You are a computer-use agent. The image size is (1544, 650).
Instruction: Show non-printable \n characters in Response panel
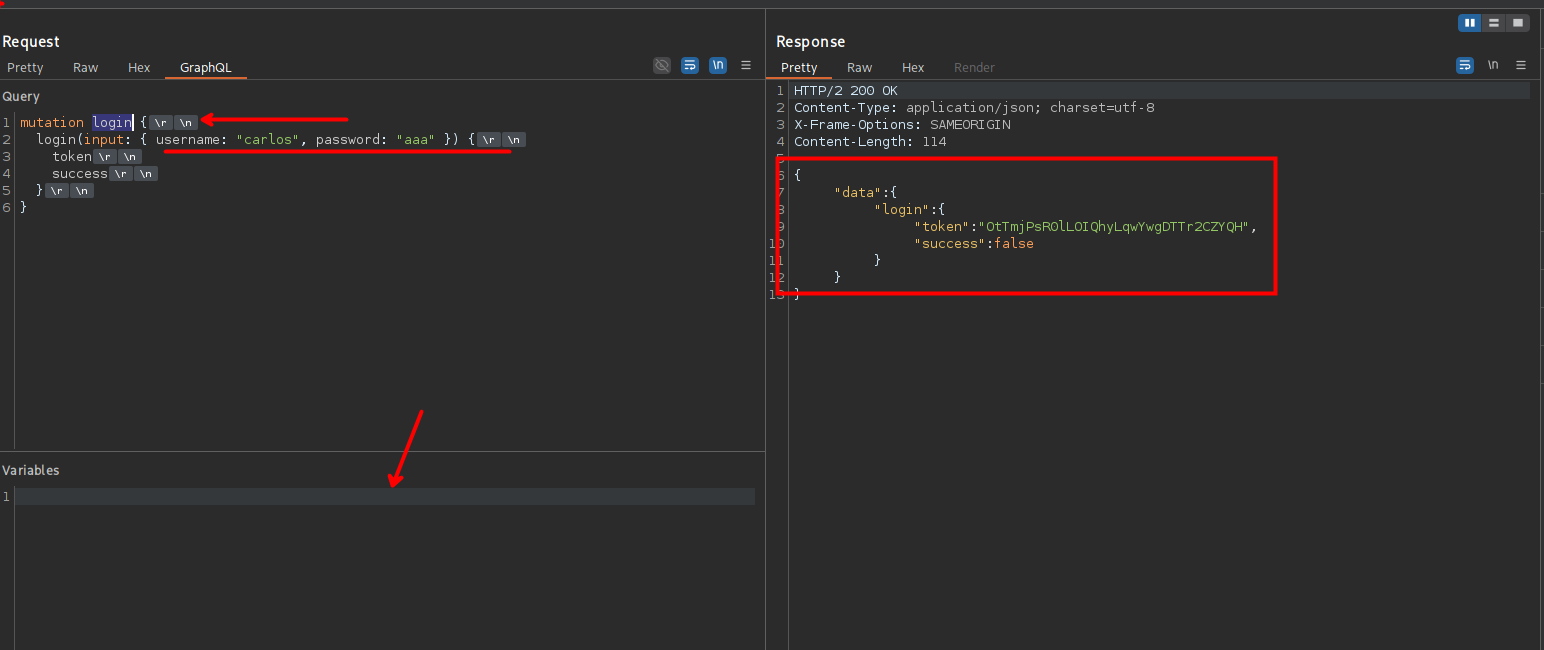1493,66
